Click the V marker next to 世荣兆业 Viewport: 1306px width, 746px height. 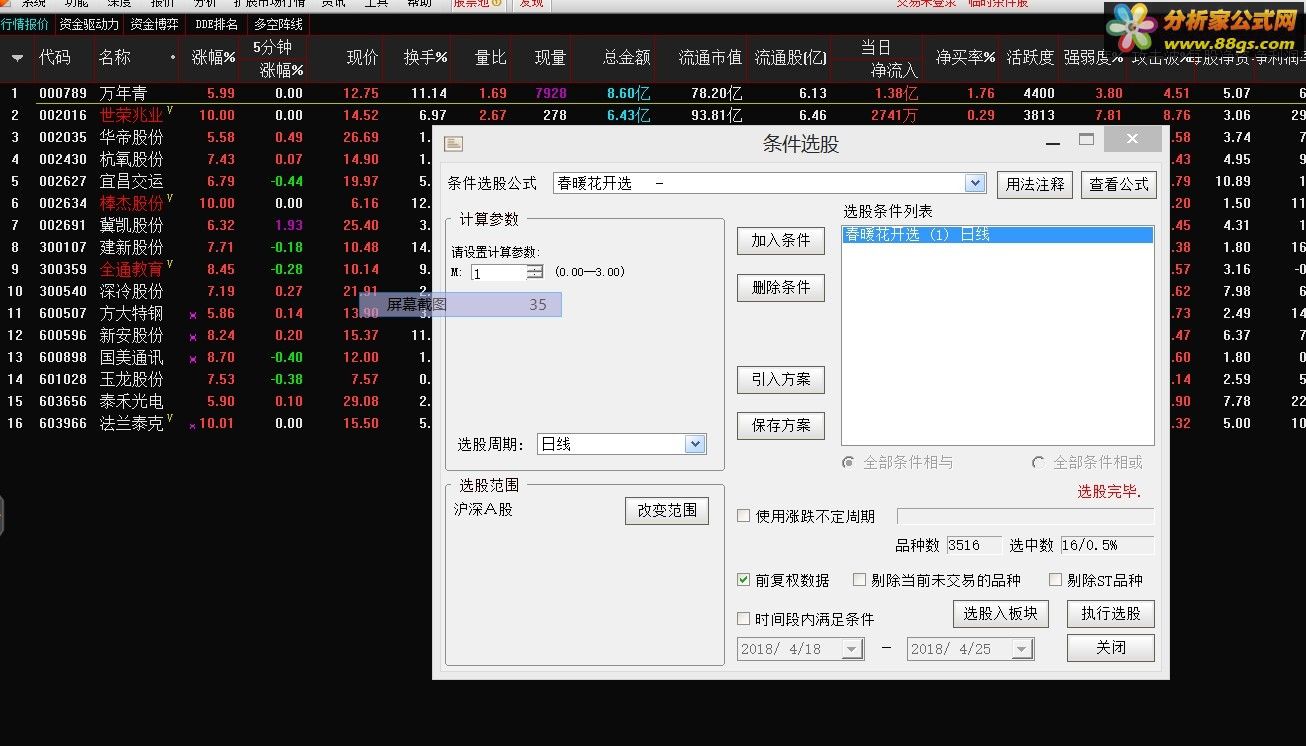170,111
